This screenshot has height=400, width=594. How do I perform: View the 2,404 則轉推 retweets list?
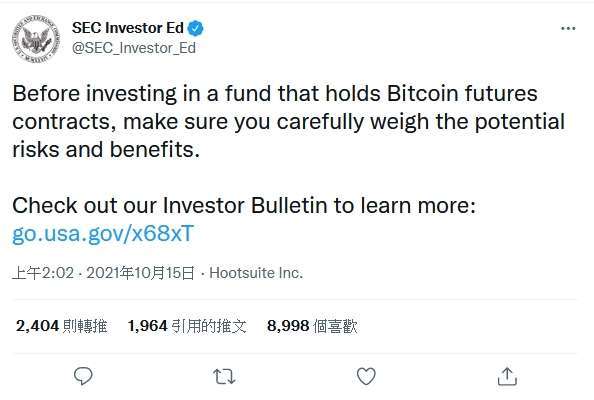(x=62, y=326)
